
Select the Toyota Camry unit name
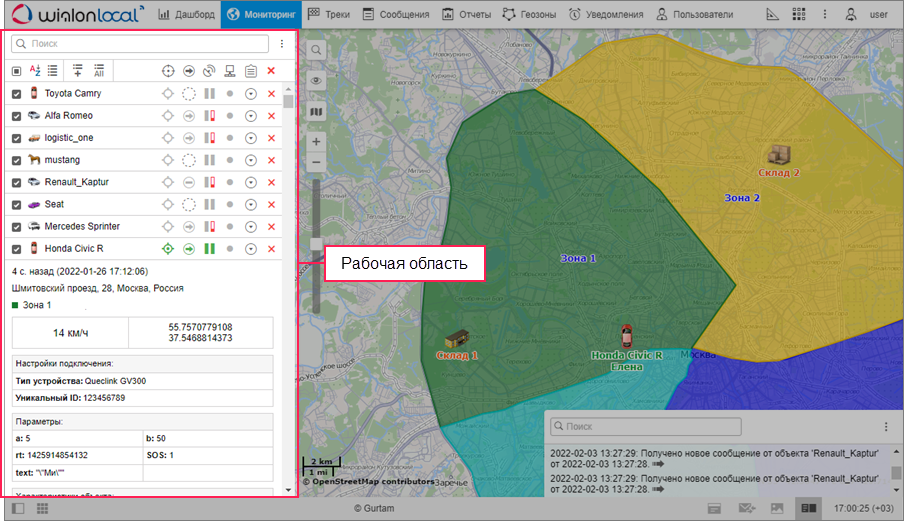73,93
